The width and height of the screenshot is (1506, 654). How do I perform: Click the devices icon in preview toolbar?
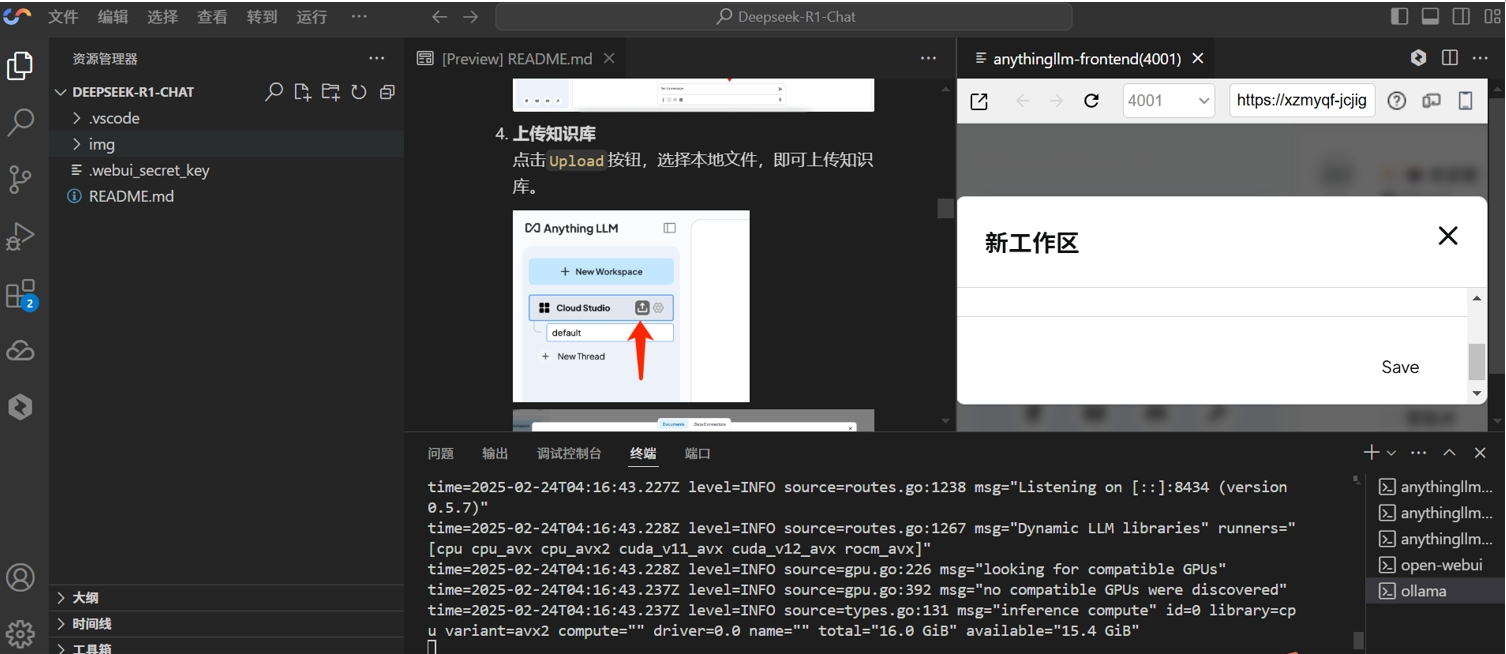[x=1431, y=101]
